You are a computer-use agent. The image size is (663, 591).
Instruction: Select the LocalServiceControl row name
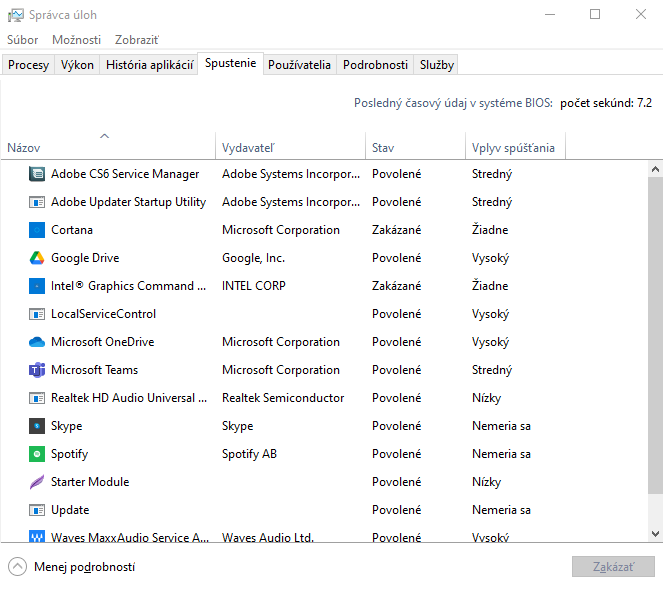click(104, 314)
